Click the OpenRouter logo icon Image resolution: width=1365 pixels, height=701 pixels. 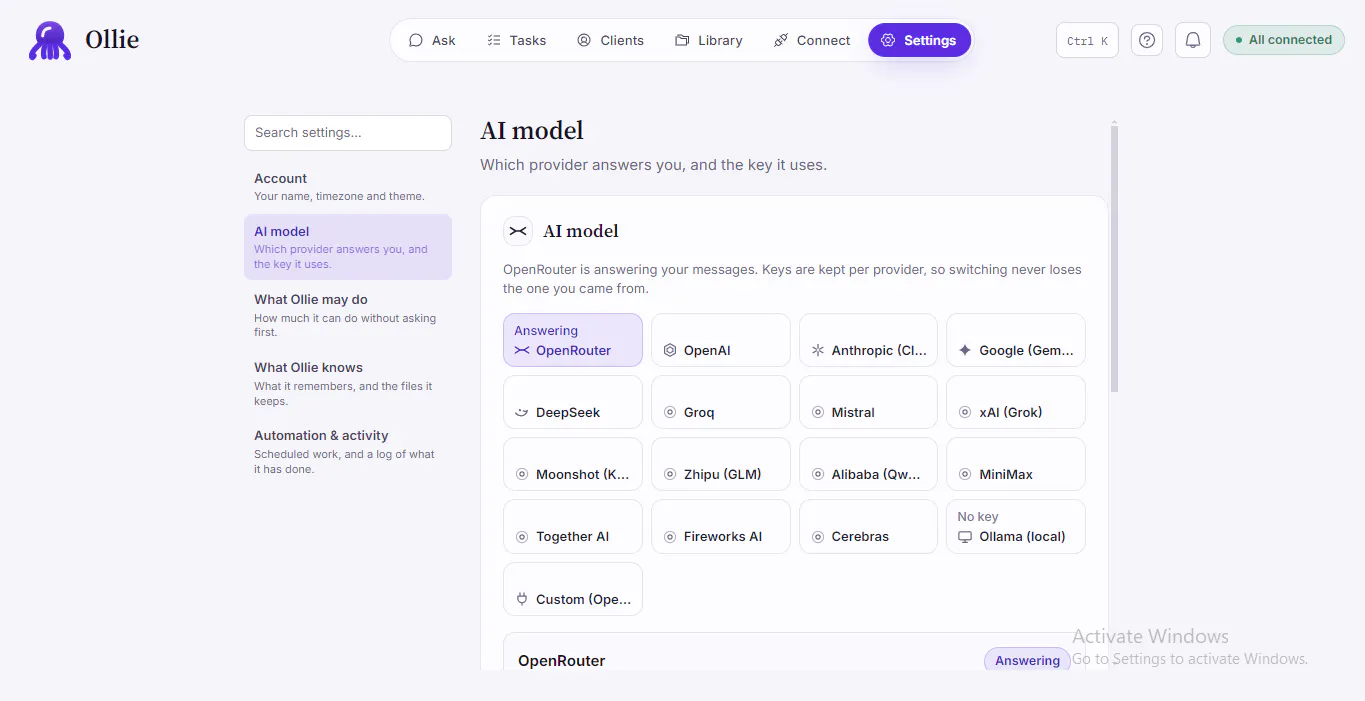click(x=522, y=351)
